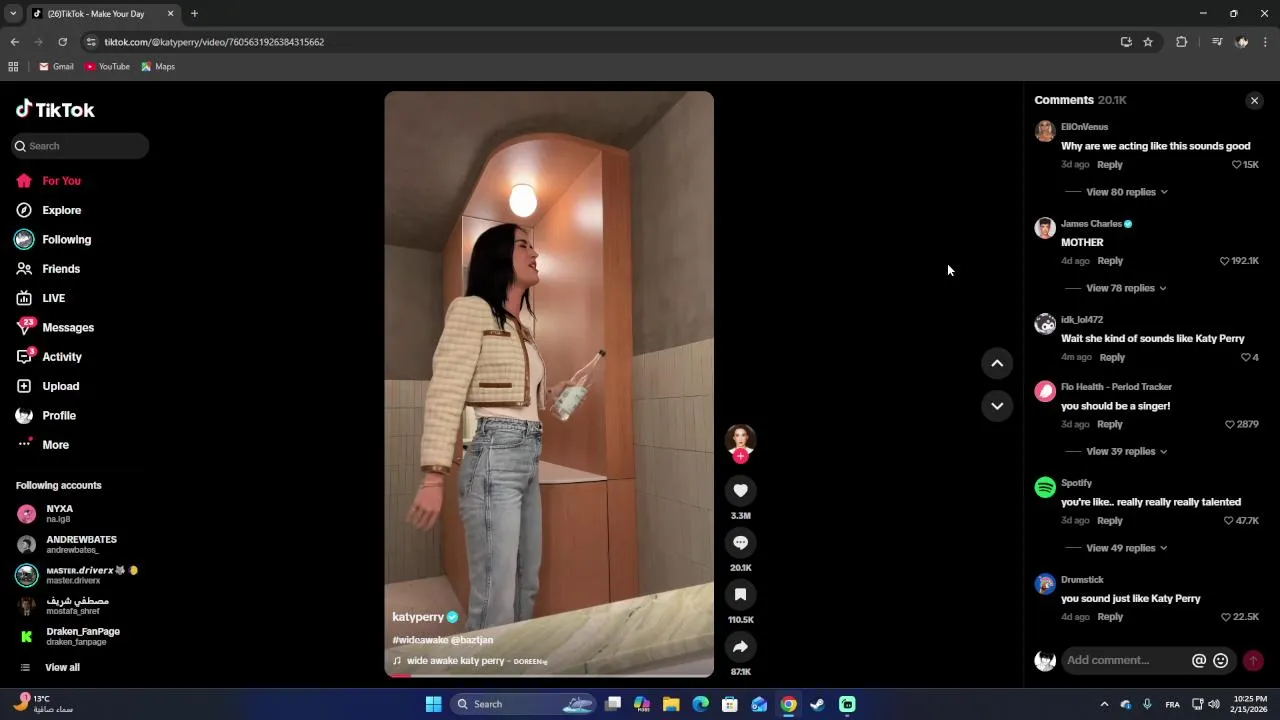1280x720 pixels.
Task: Open James Charles commenter avatar
Action: pyautogui.click(x=1045, y=228)
